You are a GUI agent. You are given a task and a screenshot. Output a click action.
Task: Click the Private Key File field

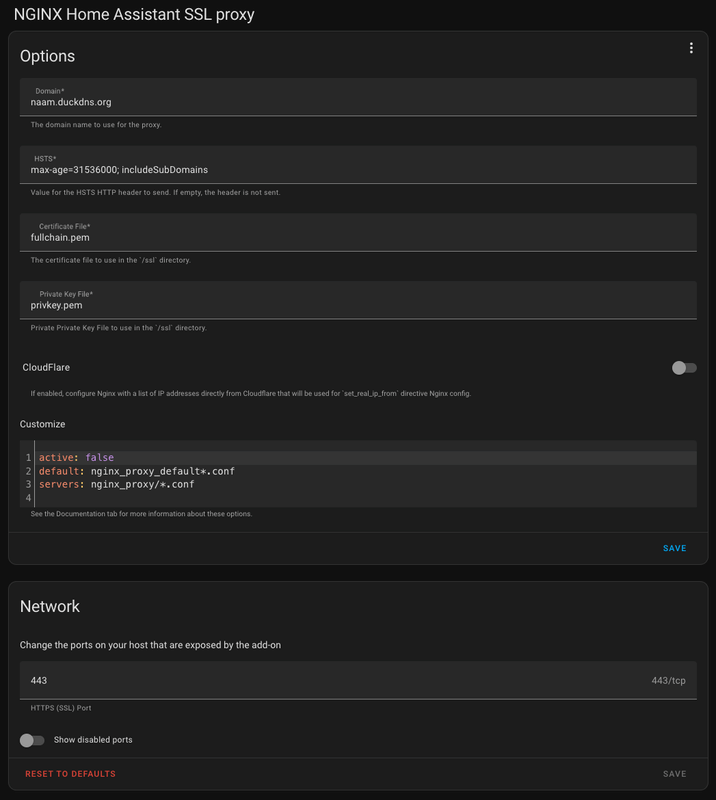(358, 300)
